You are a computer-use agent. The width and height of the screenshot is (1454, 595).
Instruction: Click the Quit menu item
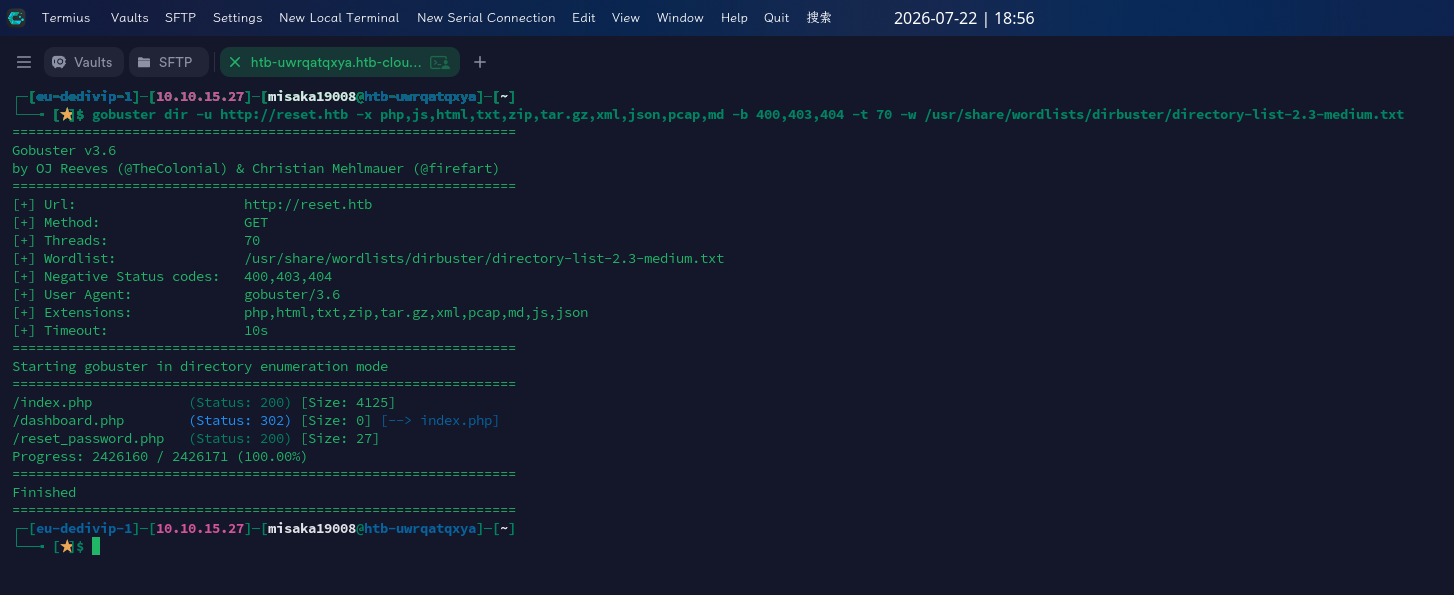click(777, 18)
